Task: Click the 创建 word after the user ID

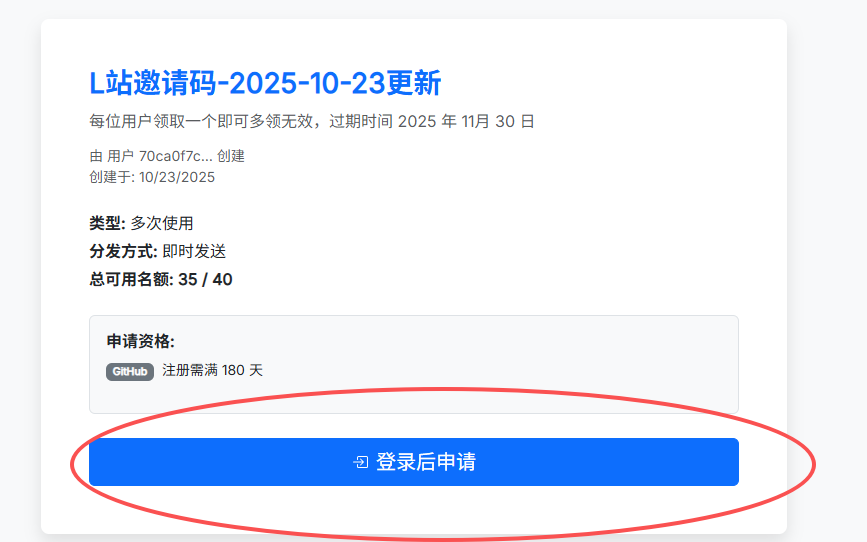Action: point(231,156)
